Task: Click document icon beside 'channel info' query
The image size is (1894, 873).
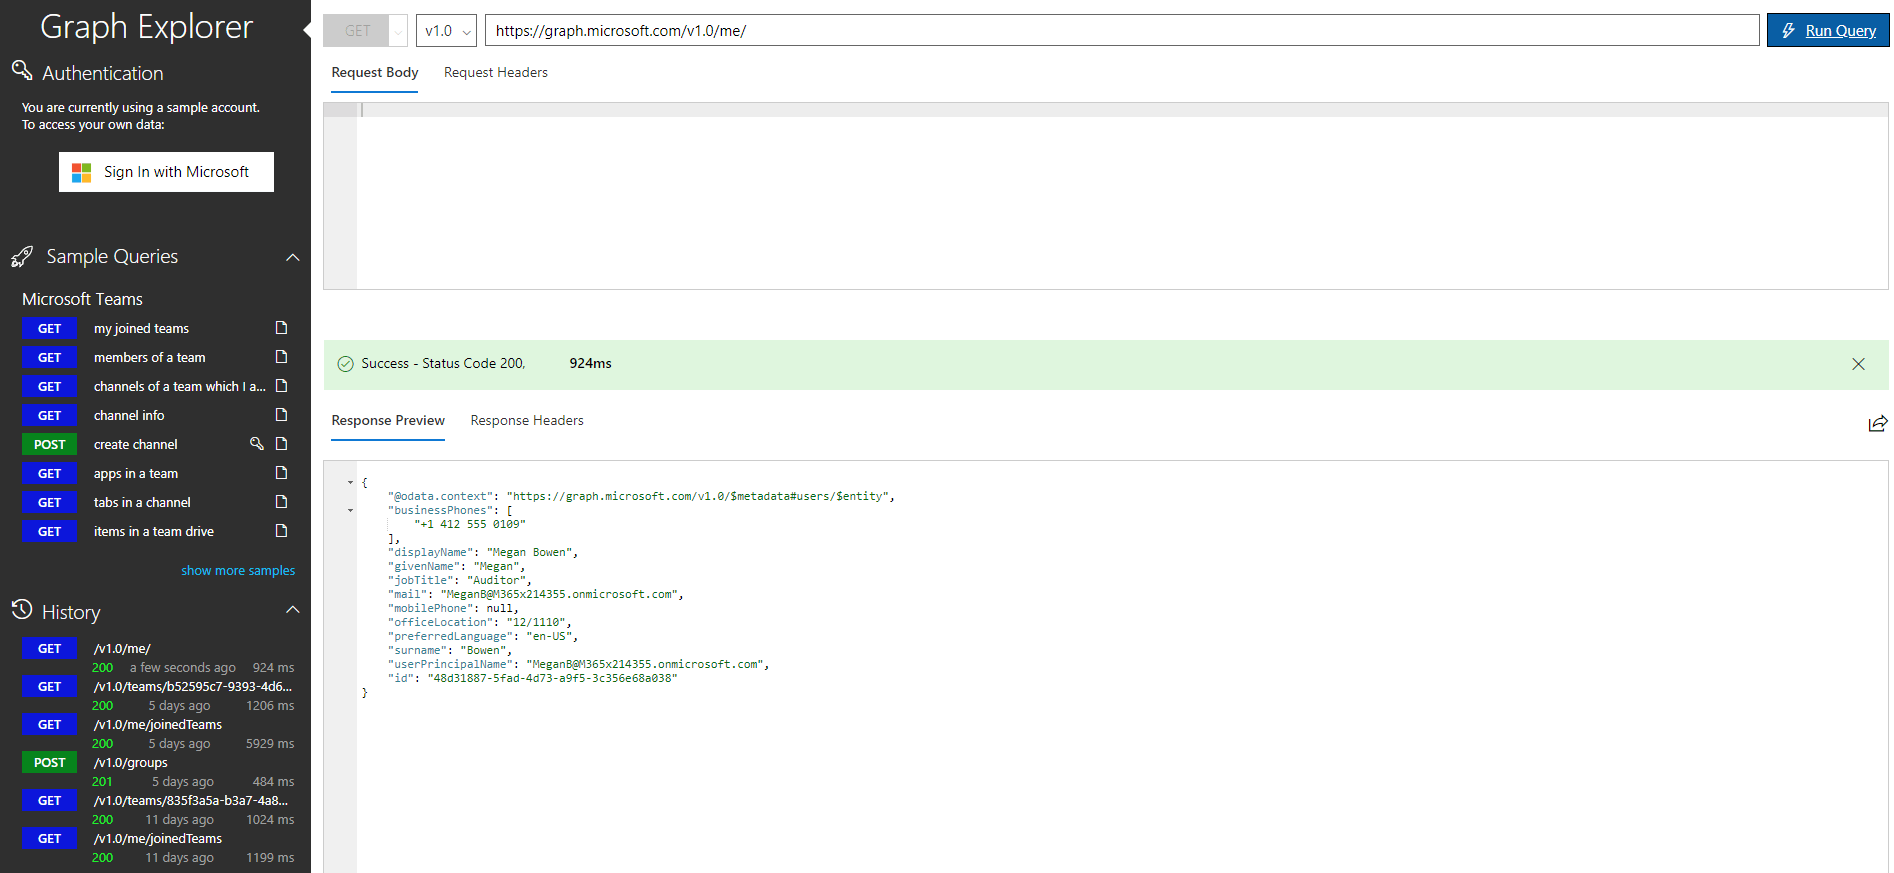Action: (281, 415)
